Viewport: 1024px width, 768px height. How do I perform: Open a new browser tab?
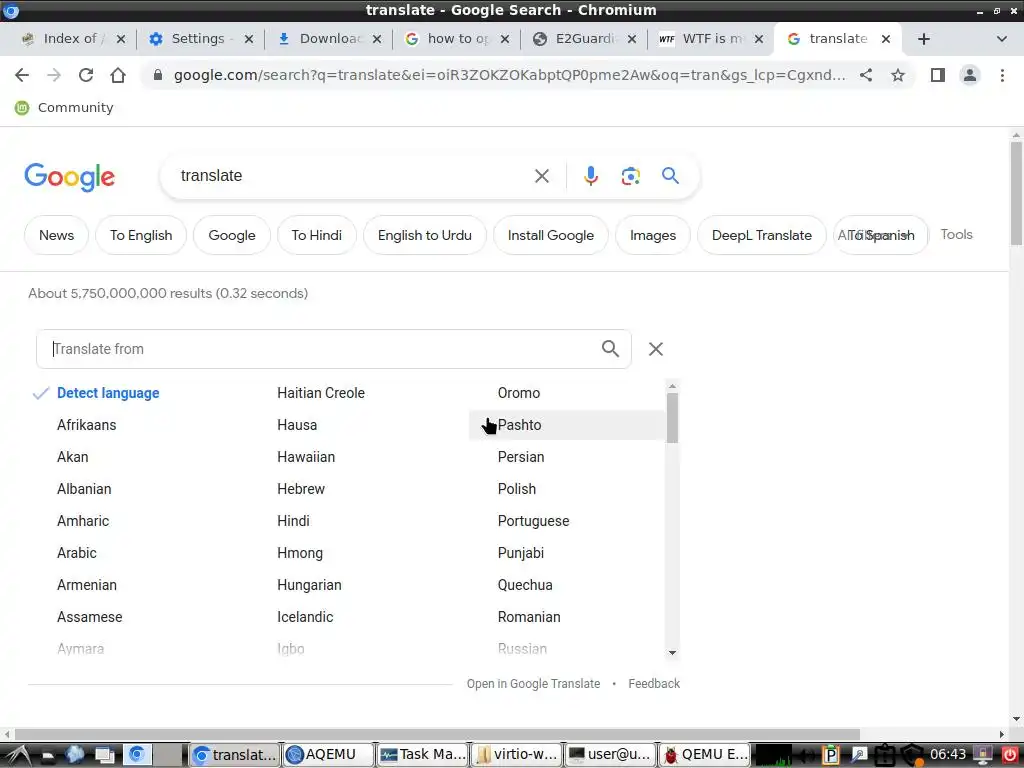point(923,39)
